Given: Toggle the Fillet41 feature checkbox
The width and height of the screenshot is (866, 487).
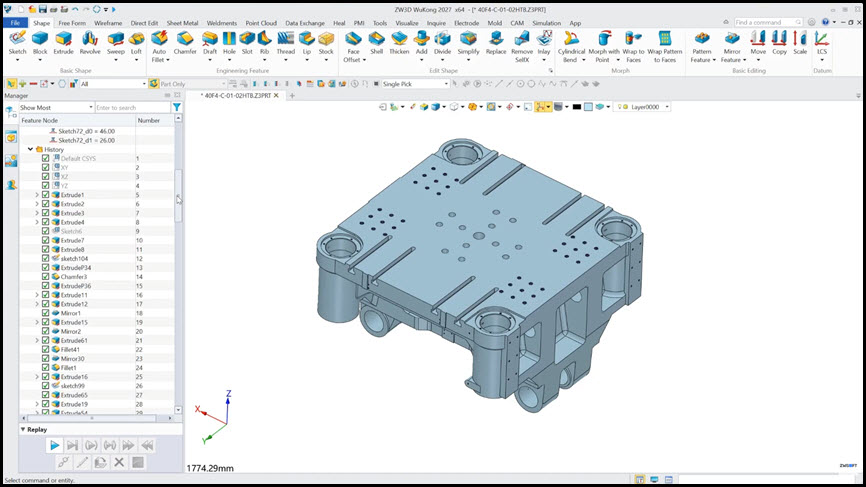Looking at the screenshot, I should [x=45, y=350].
